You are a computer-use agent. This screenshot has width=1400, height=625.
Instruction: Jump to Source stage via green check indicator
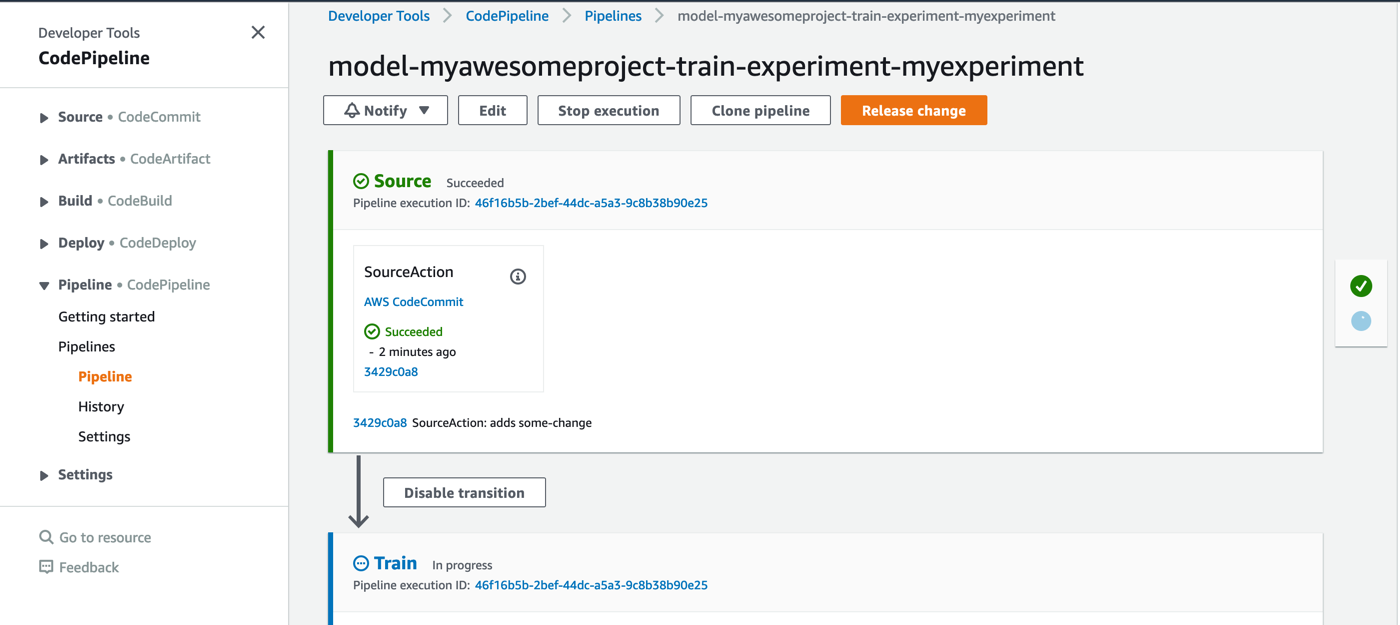[x=1361, y=286]
